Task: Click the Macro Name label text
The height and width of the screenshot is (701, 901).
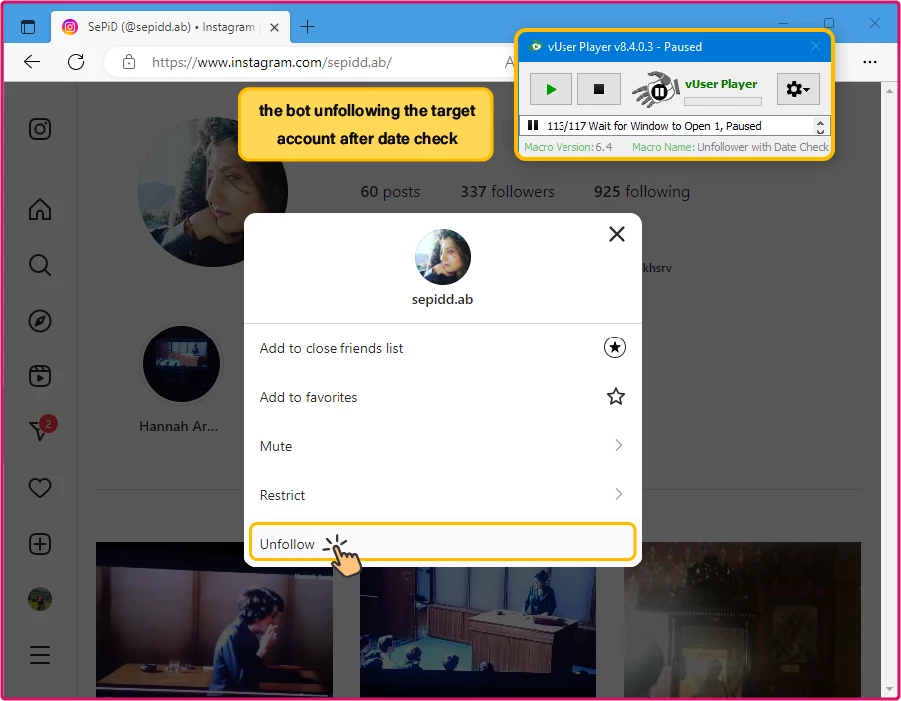Action: (663, 147)
